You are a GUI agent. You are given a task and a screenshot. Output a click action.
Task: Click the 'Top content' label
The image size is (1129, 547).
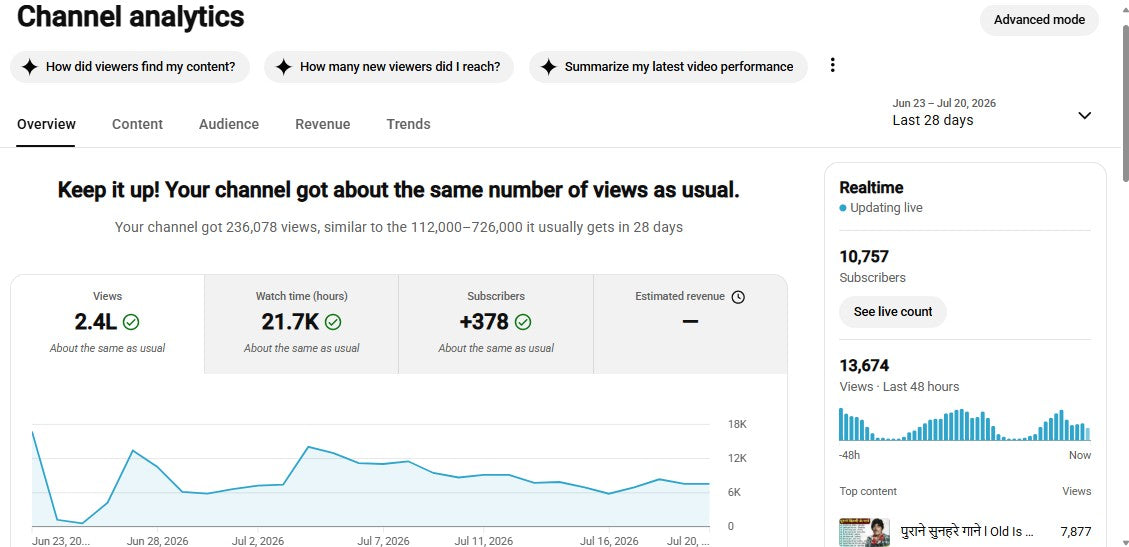(x=868, y=491)
